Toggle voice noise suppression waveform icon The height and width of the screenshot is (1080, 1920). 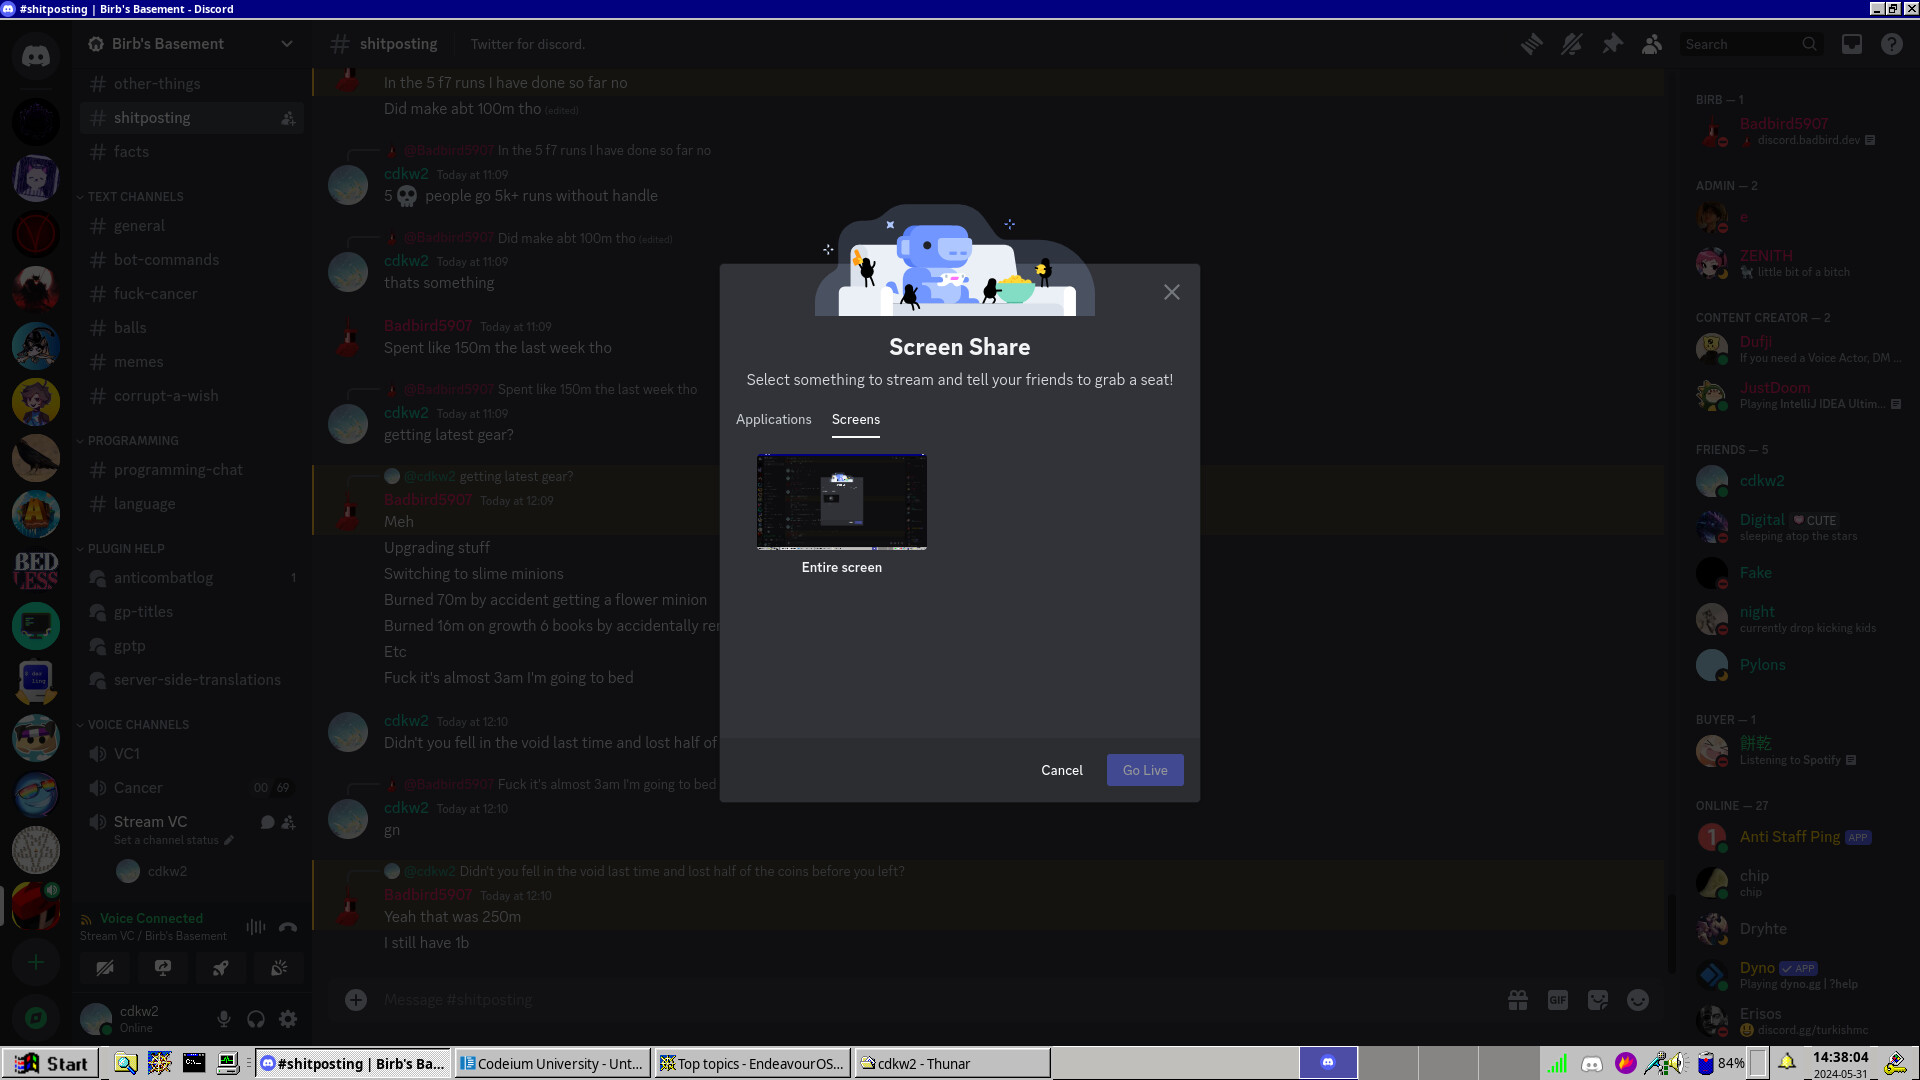pyautogui.click(x=256, y=927)
